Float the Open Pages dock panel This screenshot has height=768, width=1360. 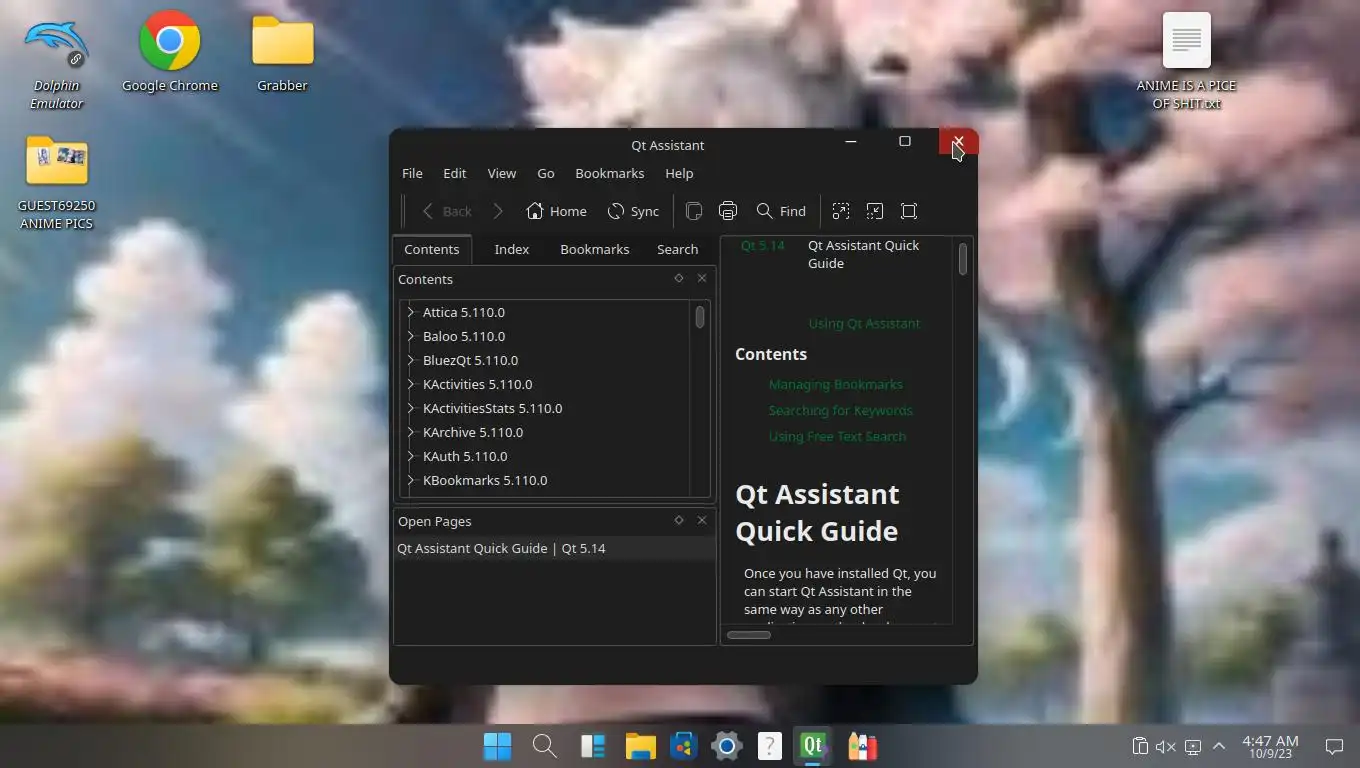pos(679,520)
